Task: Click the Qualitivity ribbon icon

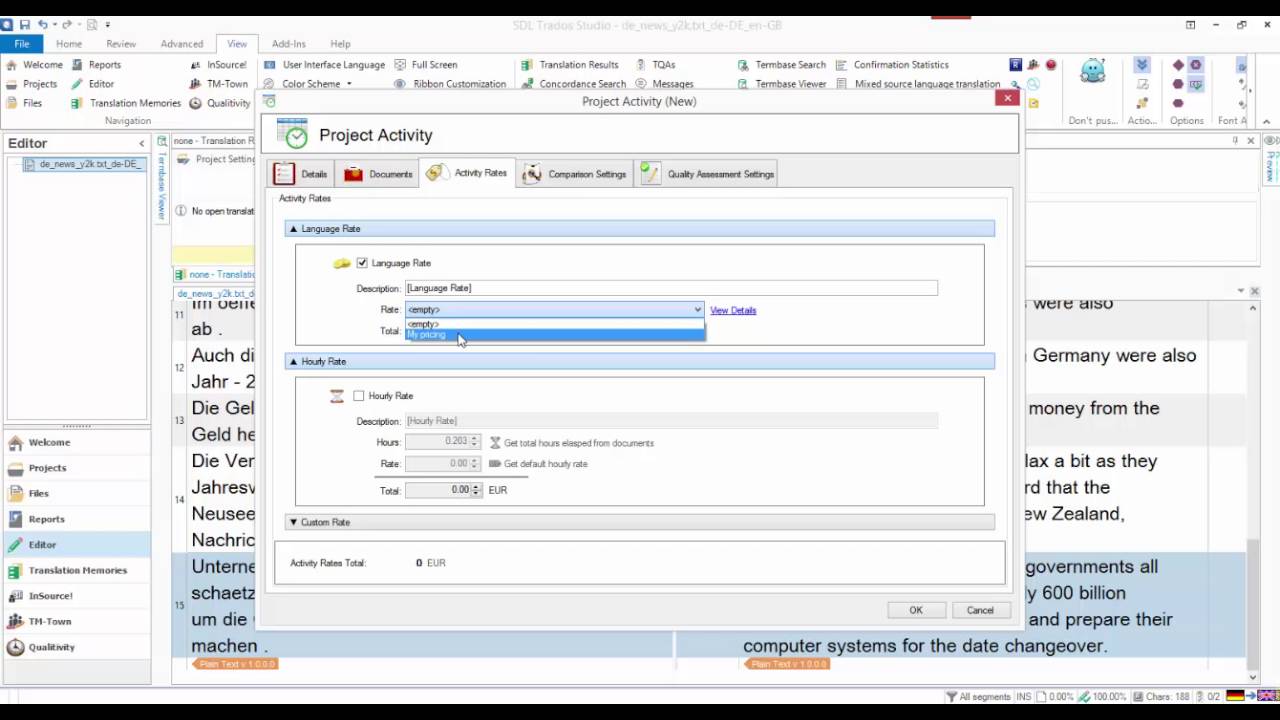Action: coord(196,103)
